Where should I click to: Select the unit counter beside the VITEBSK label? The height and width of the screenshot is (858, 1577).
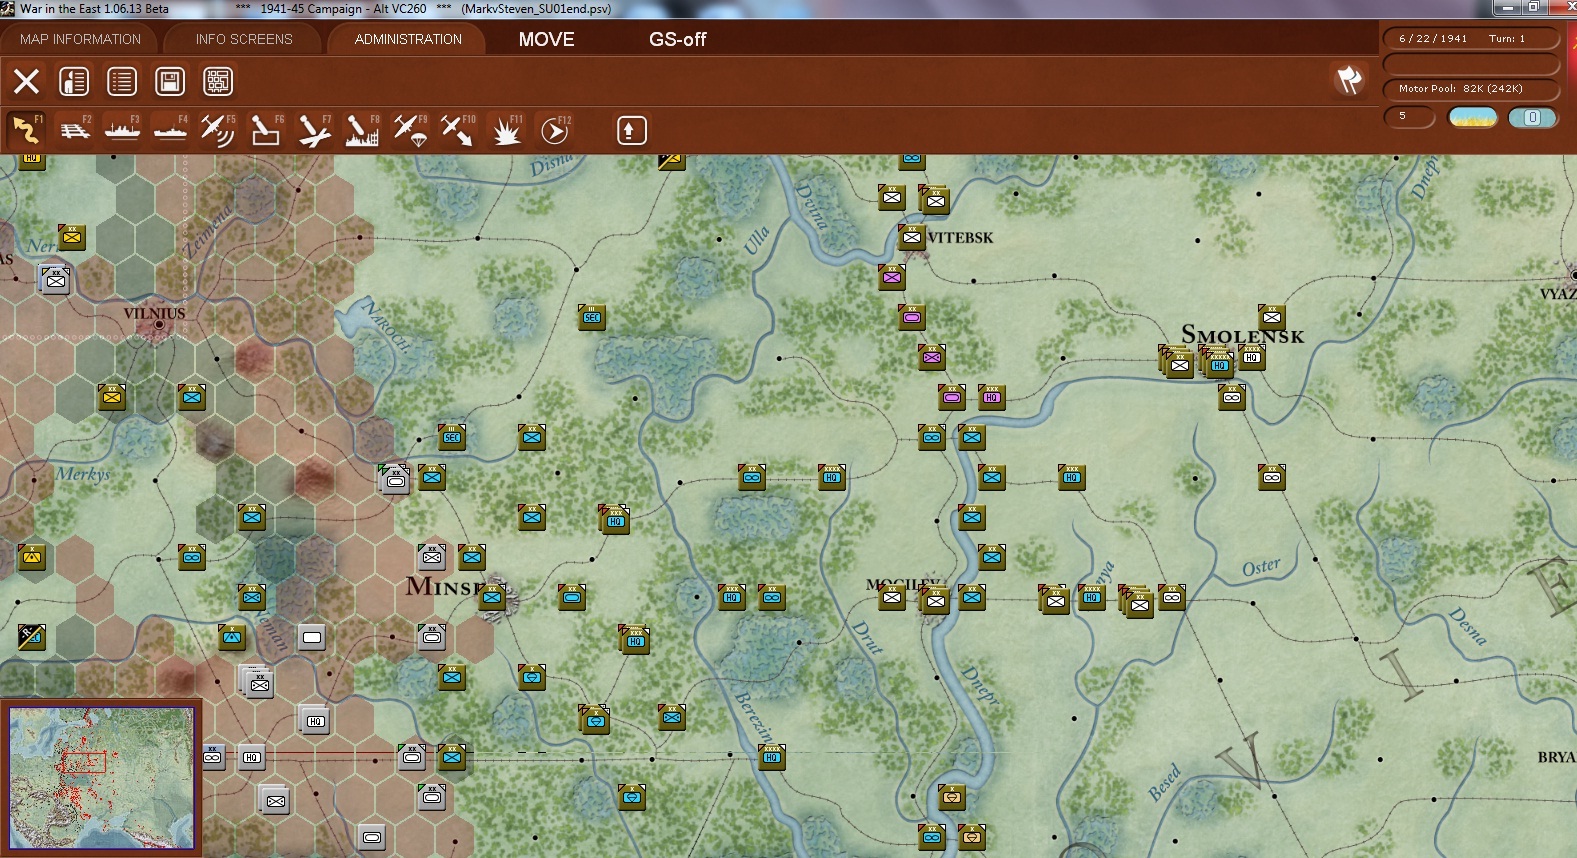(911, 237)
